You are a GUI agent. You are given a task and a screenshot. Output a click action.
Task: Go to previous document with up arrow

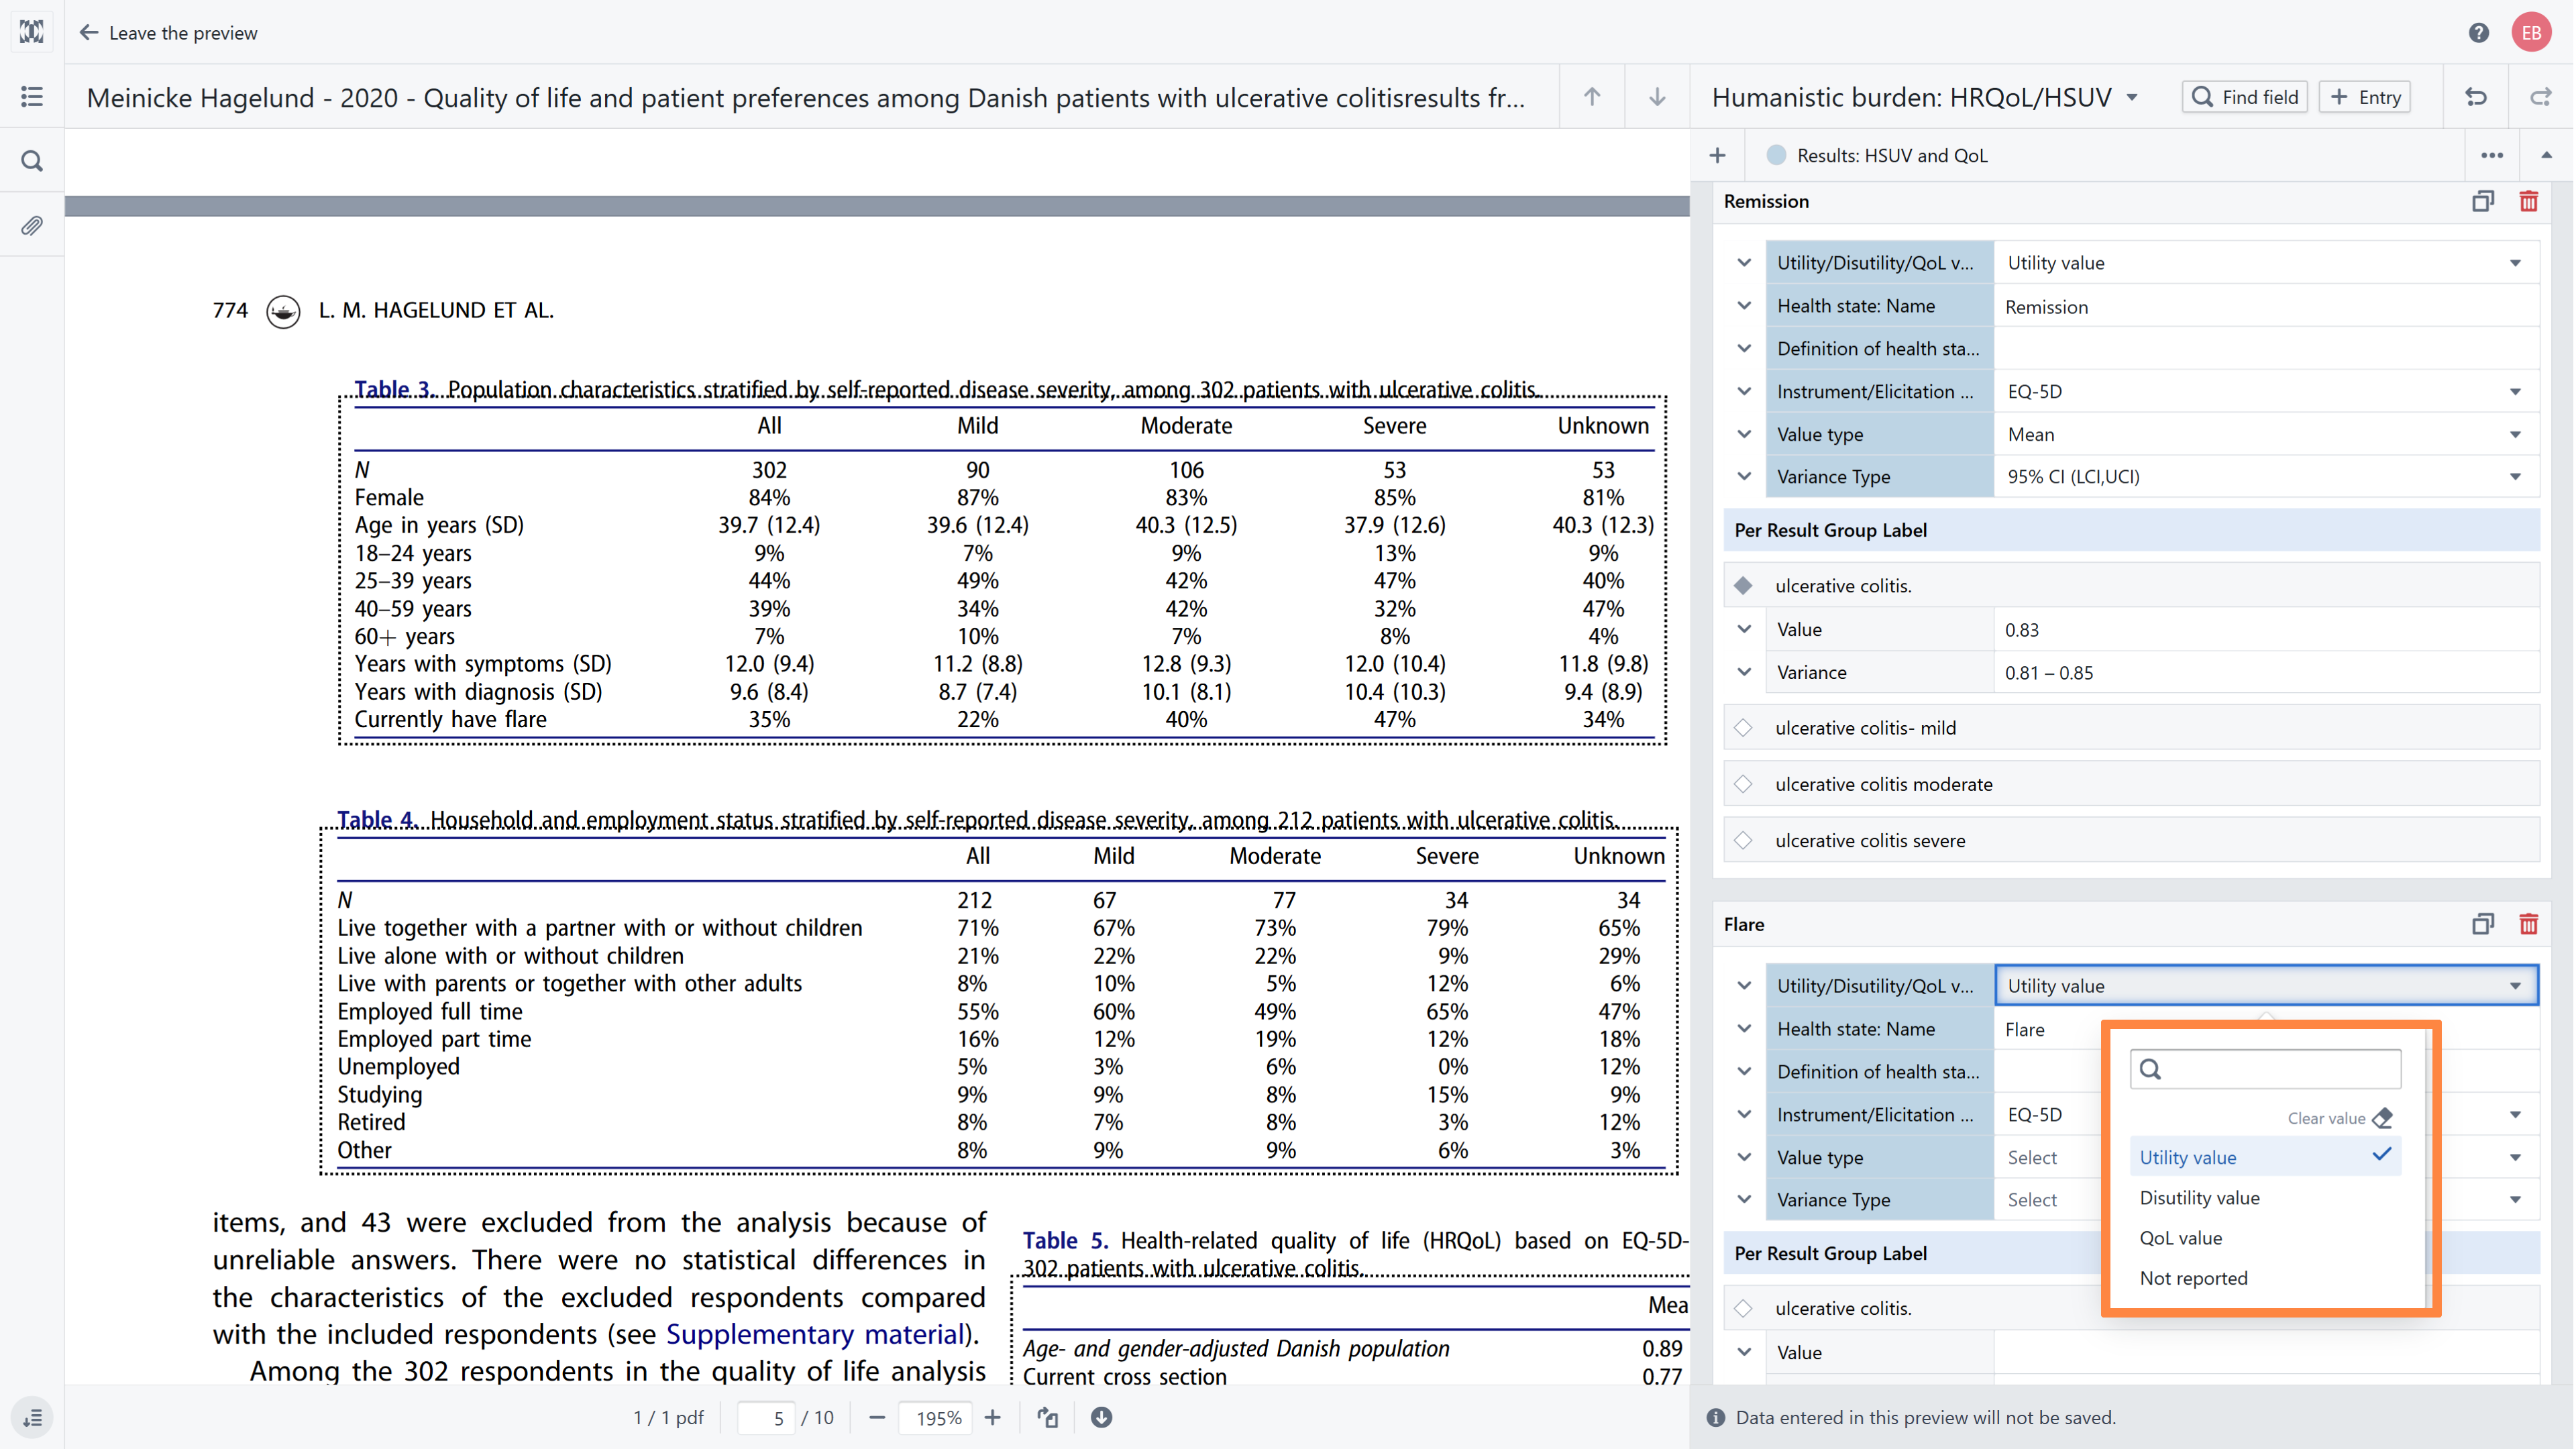[1592, 97]
